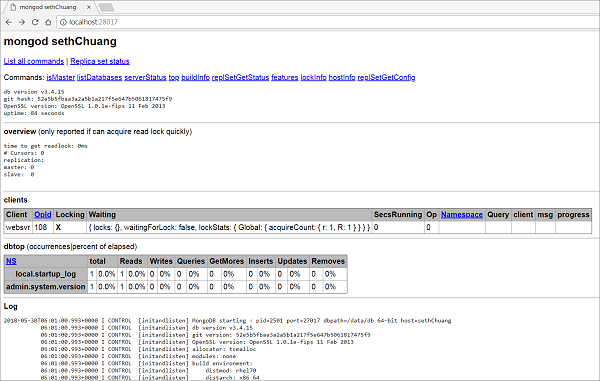Click the progress column header

tap(573, 215)
